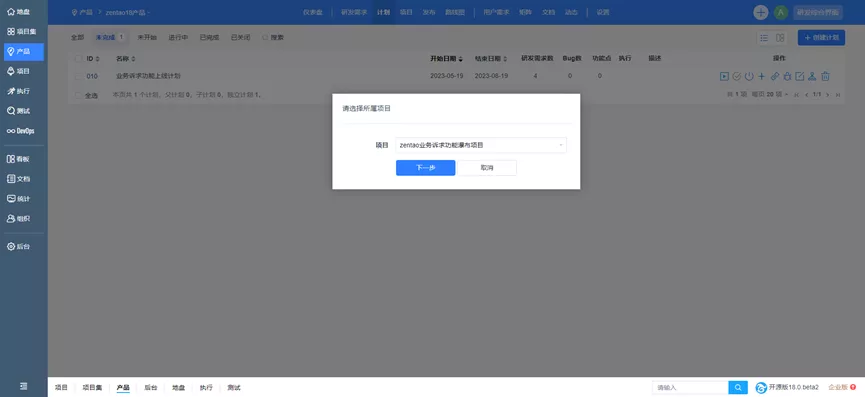865x397 pixels.
Task: Expand the zentao18产品 product switcher
Action: point(128,12)
